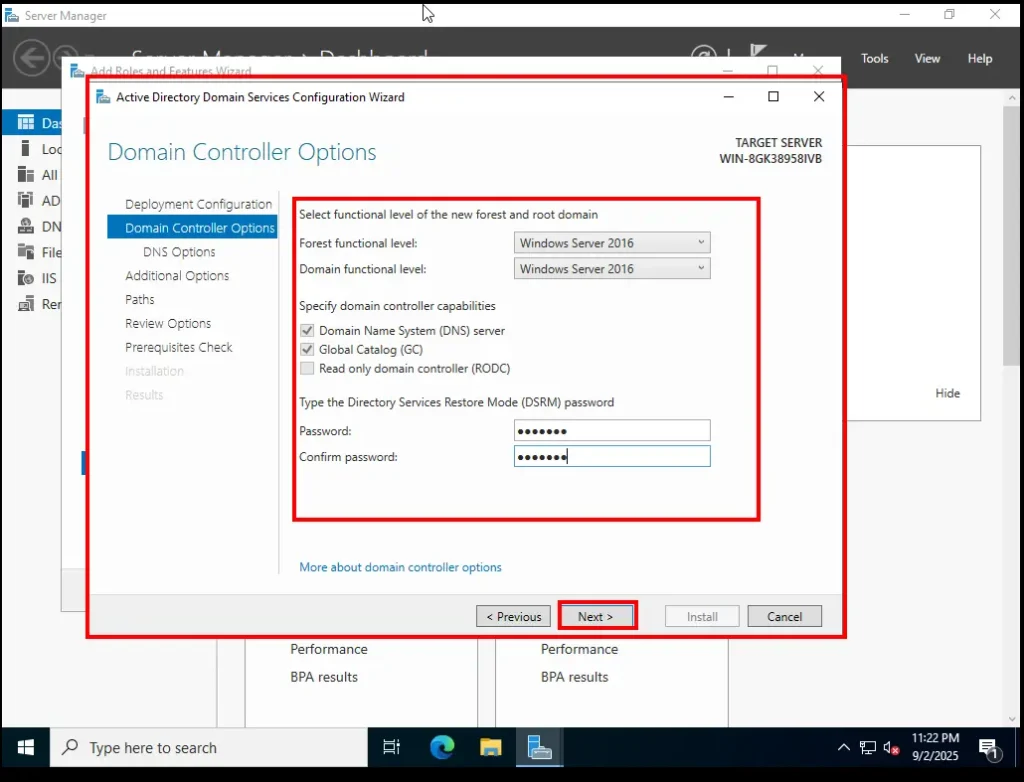Click the taskbar search box
Screen dimensions: 1024x782
[x=209, y=747]
